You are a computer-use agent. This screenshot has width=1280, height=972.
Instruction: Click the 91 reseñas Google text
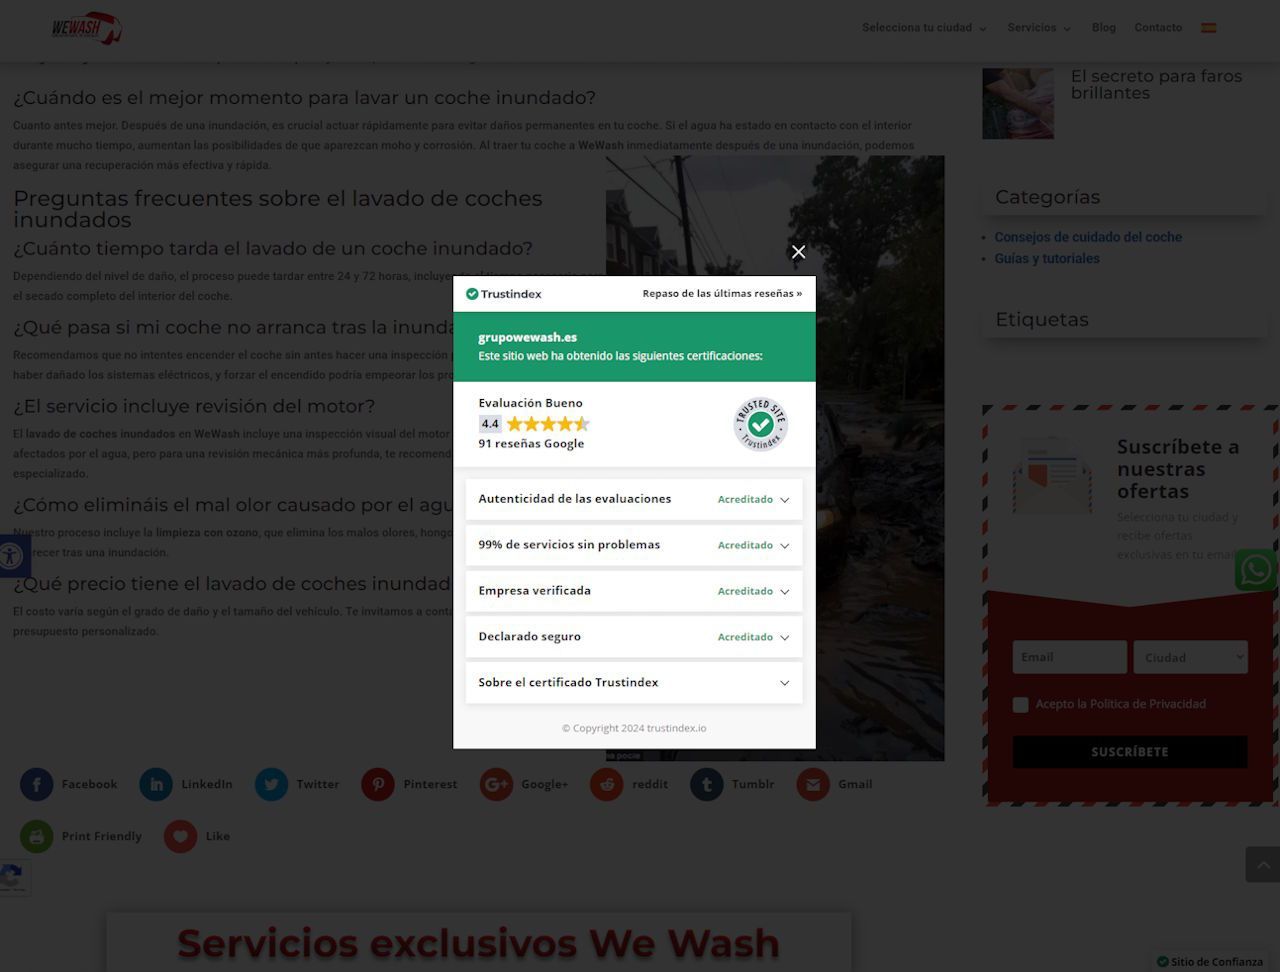(531, 444)
